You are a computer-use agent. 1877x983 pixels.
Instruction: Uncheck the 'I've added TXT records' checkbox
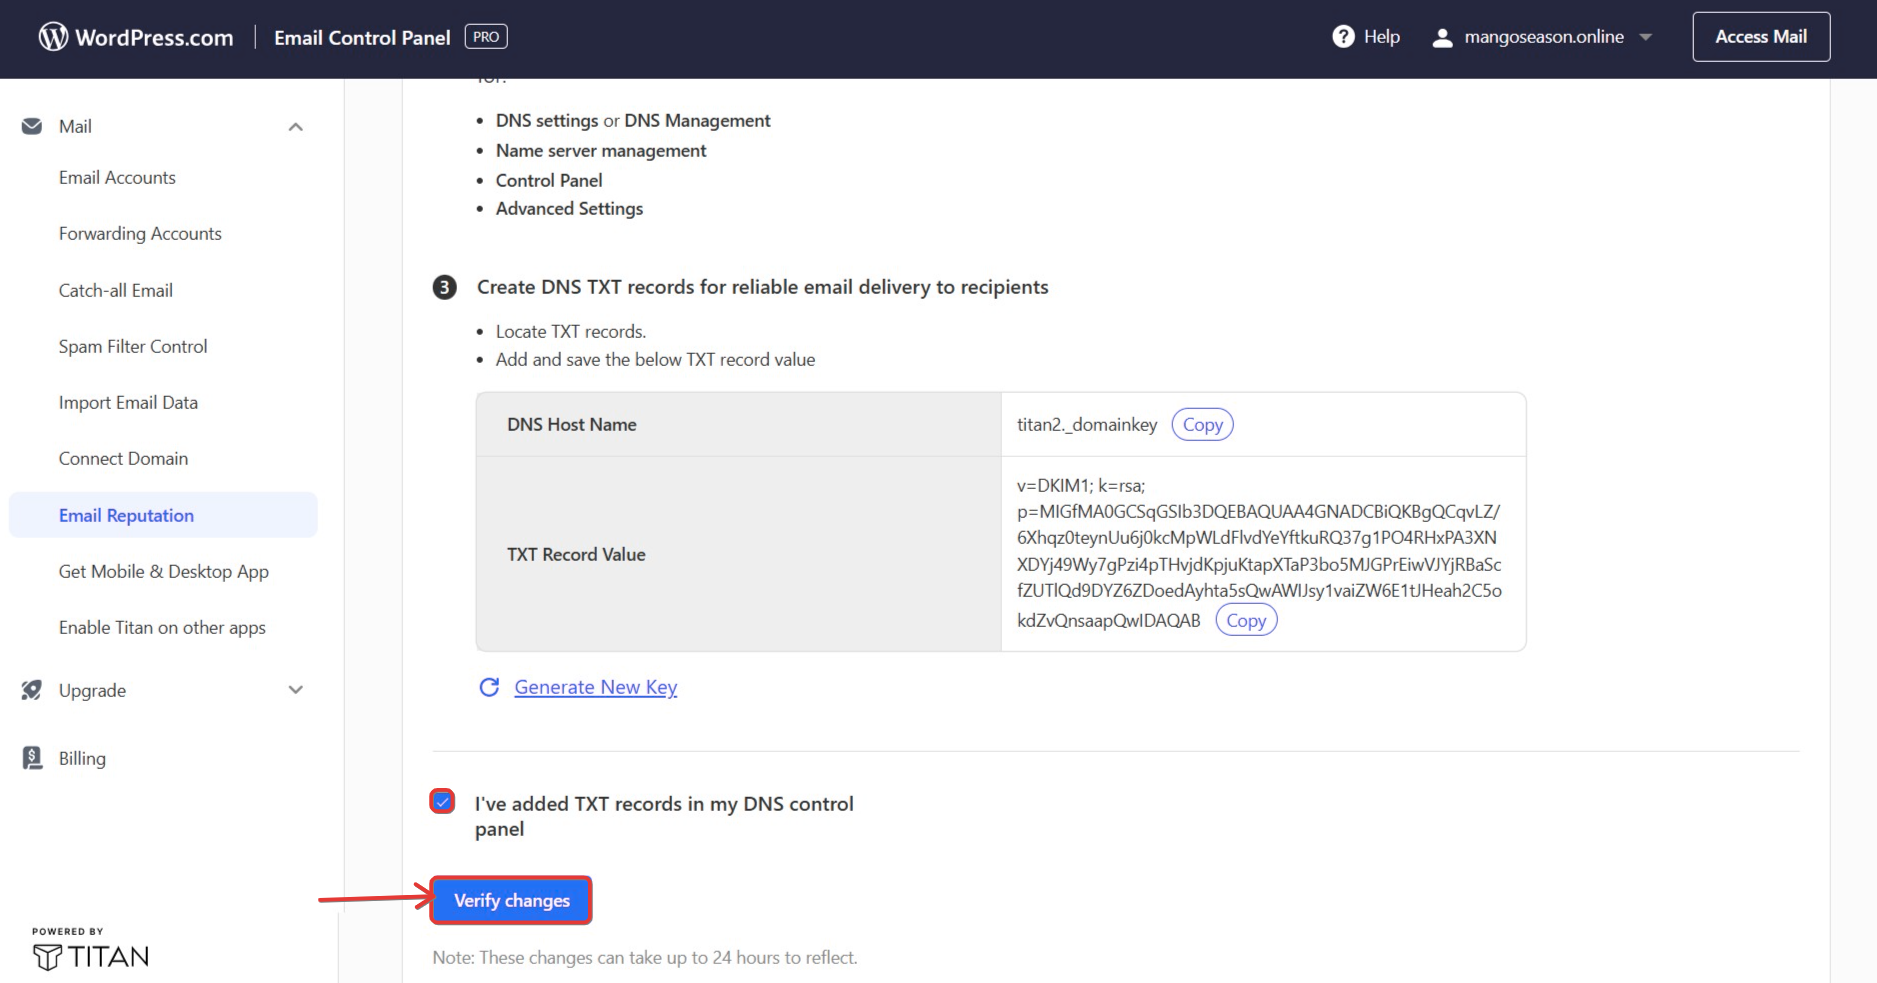pyautogui.click(x=442, y=802)
